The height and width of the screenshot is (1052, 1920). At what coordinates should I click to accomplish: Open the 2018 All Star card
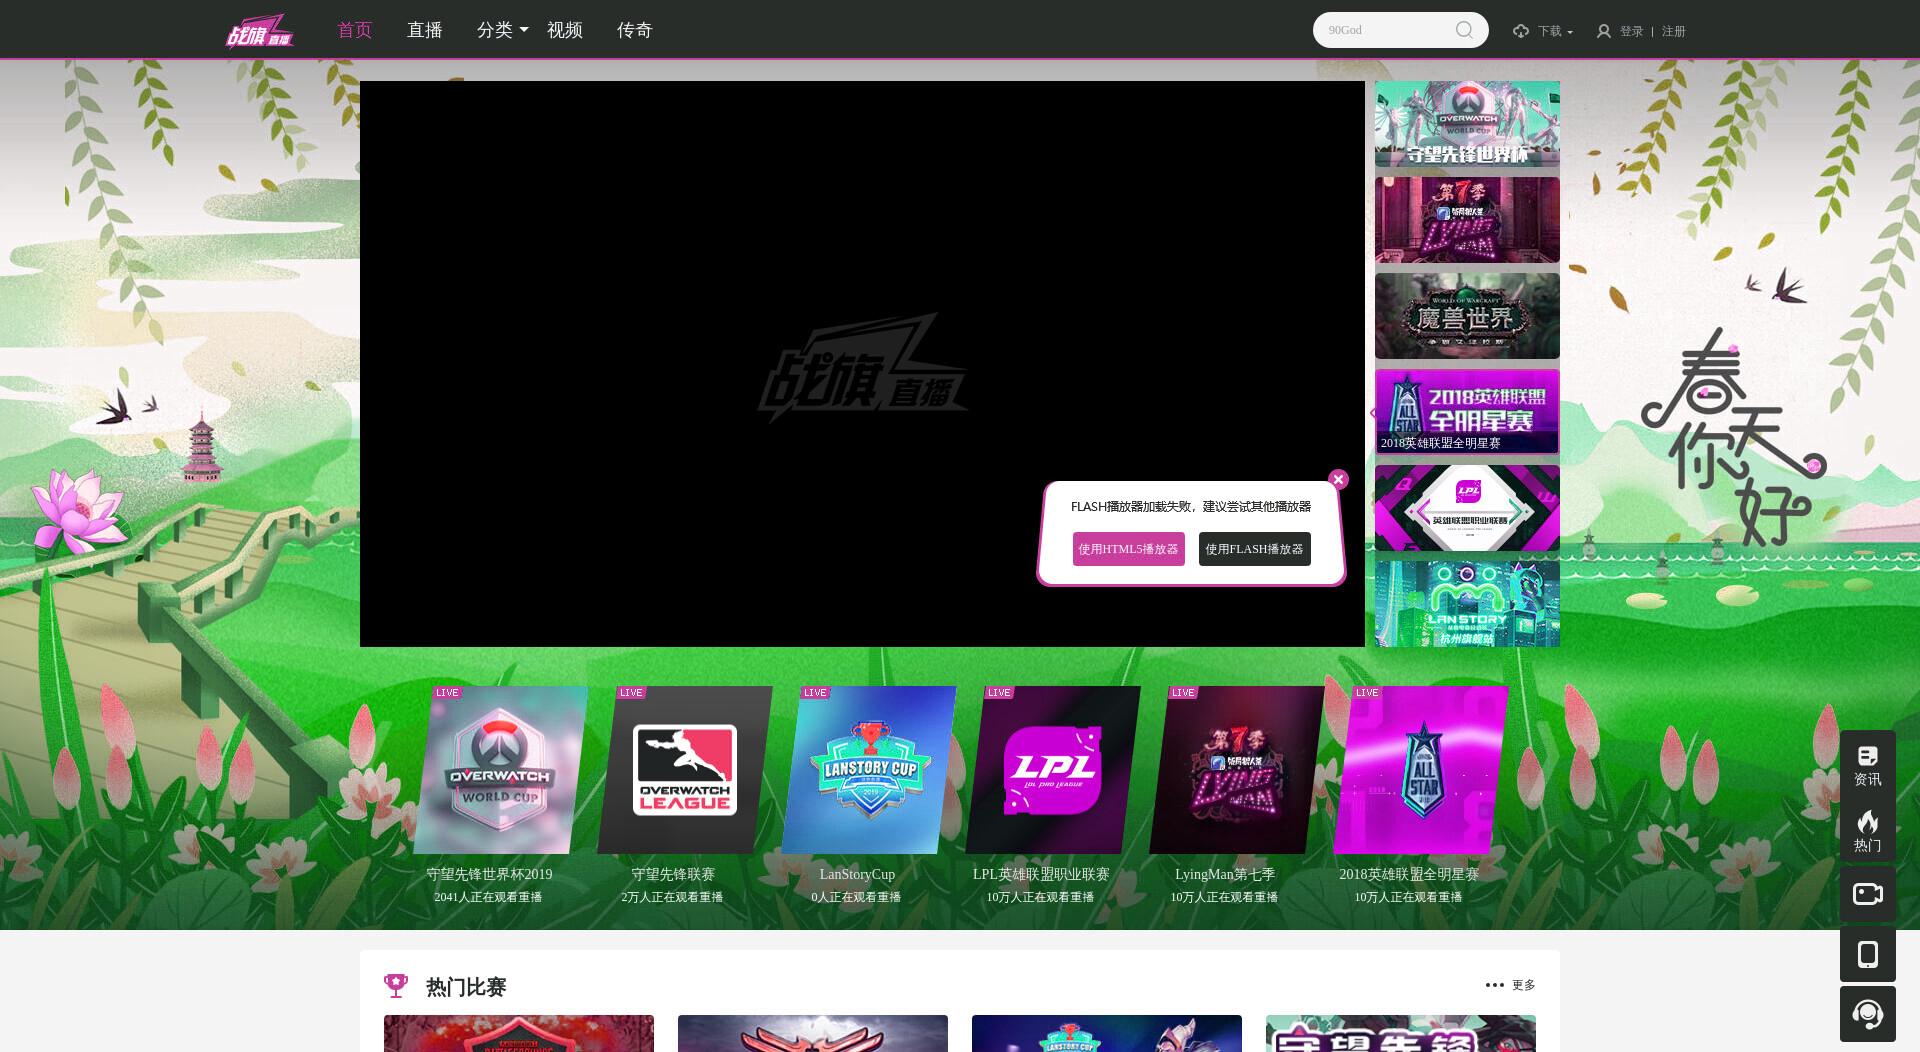click(x=1420, y=769)
